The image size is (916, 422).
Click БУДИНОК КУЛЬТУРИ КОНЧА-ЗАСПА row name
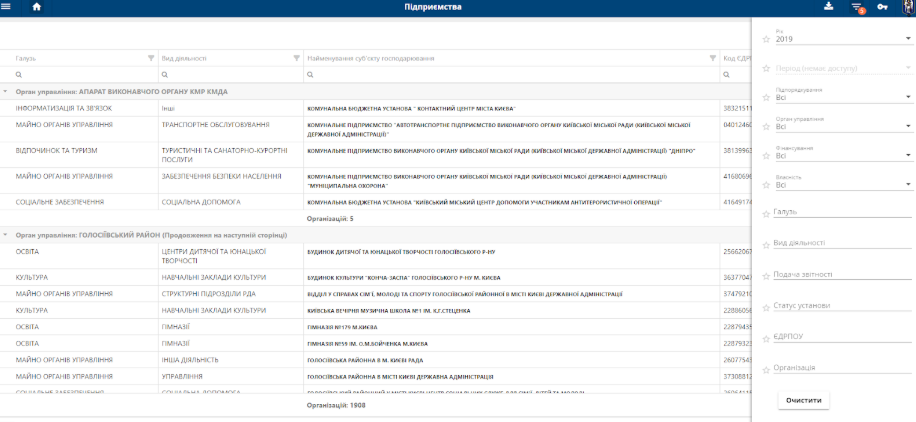click(x=404, y=278)
